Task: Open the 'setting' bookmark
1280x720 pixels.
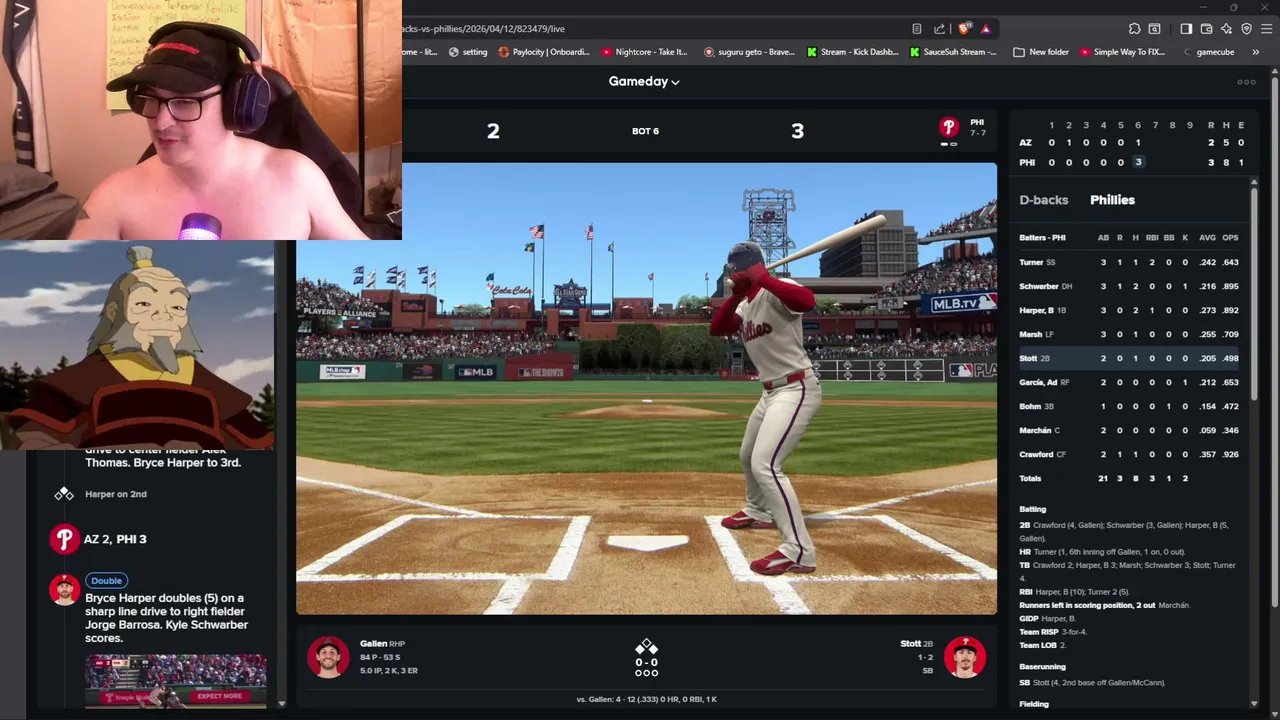Action: tap(468, 52)
